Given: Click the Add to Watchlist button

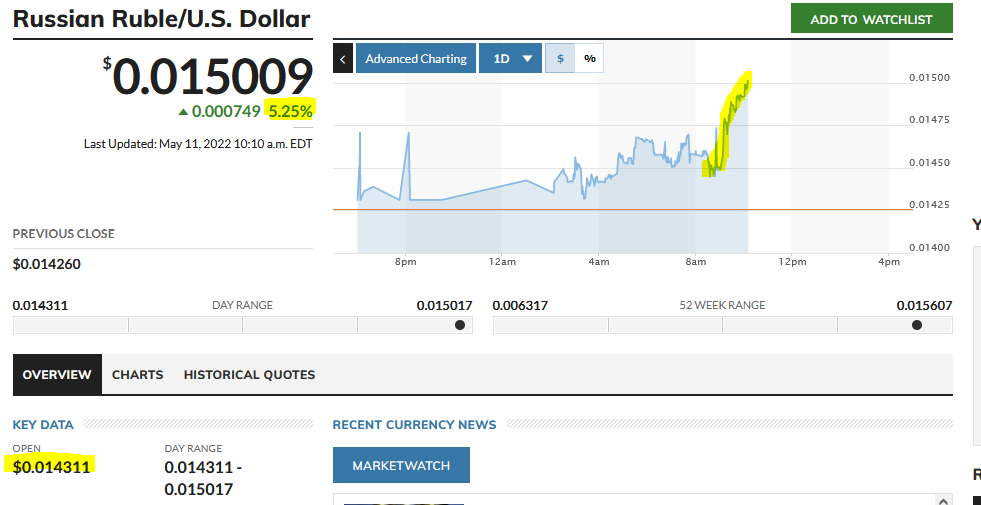Looking at the screenshot, I should [872, 19].
